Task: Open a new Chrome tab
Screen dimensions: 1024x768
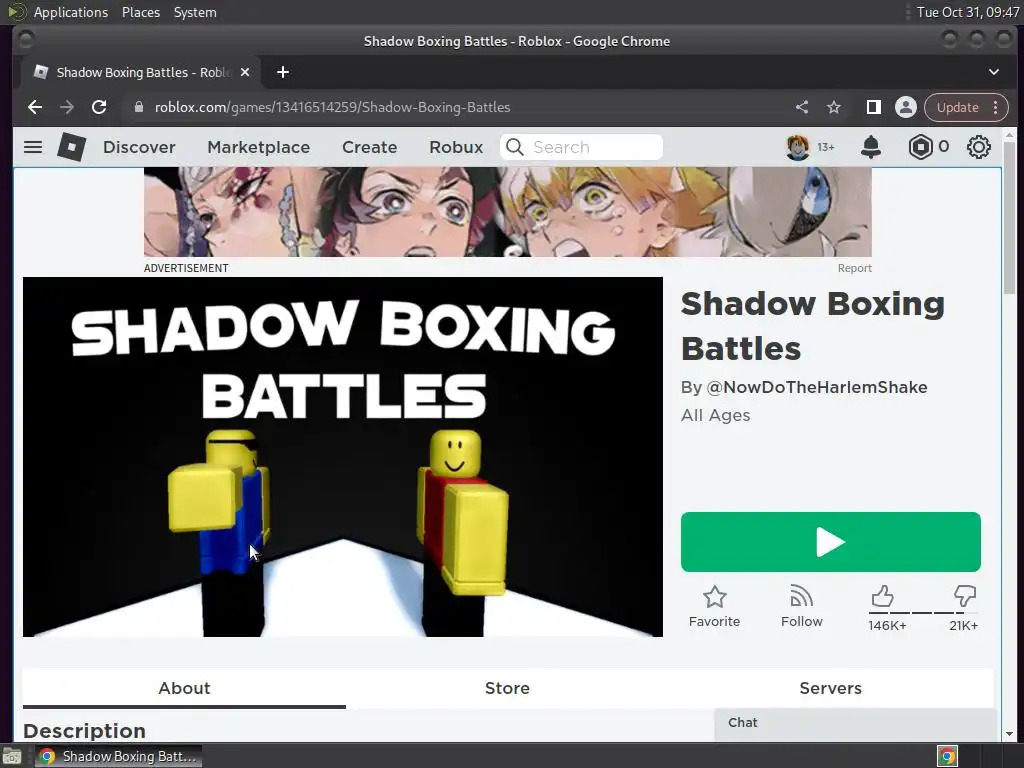Action: [x=283, y=72]
